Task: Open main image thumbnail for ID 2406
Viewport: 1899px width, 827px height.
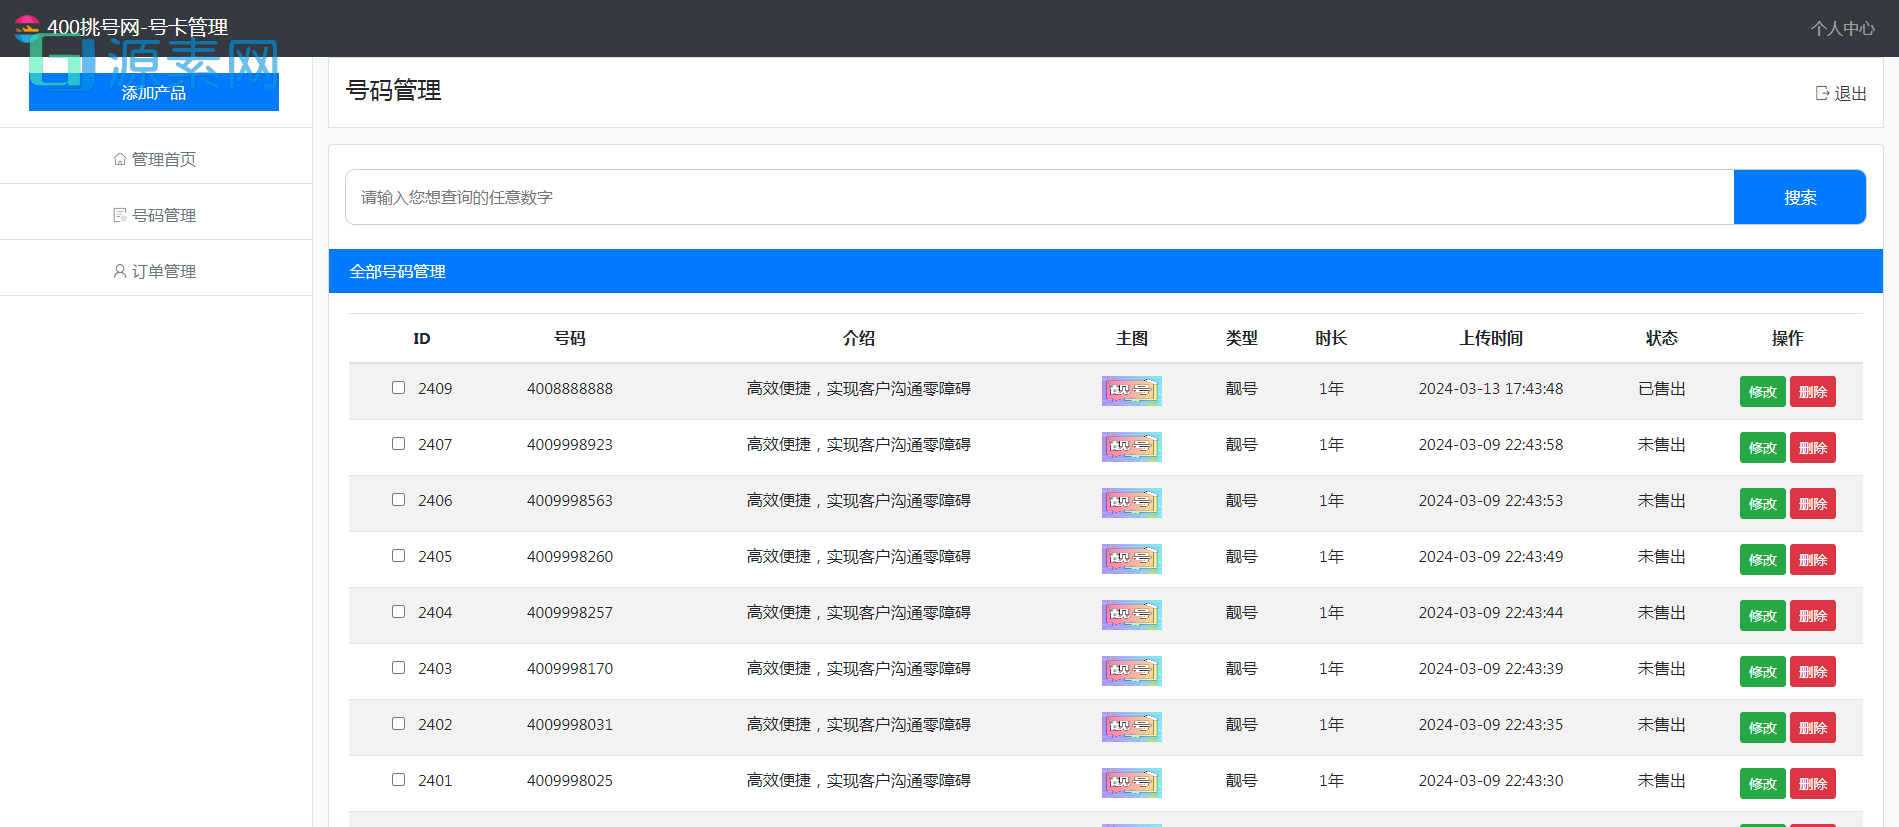Action: [x=1132, y=503]
